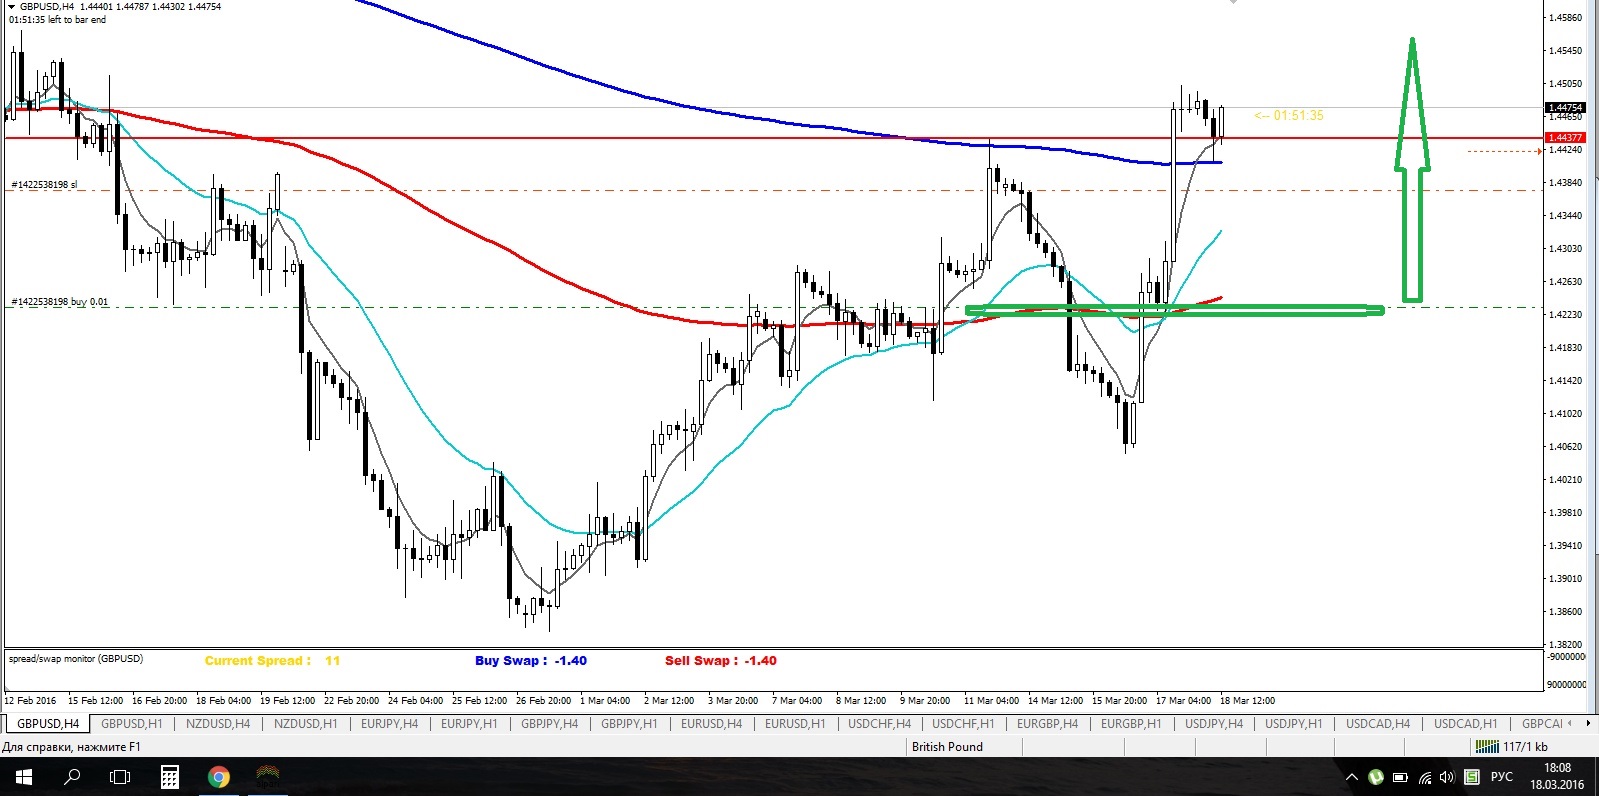Switch to the NZDUSD,H4 chart tab

[218, 723]
